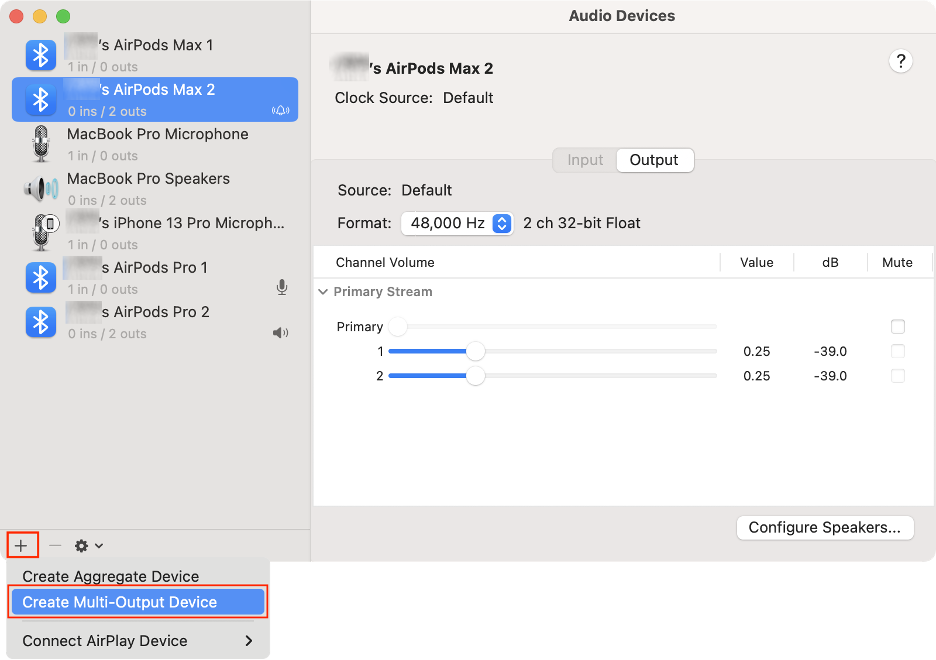The image size is (936, 660).
Task: Click the Mute column header
Action: pos(897,263)
